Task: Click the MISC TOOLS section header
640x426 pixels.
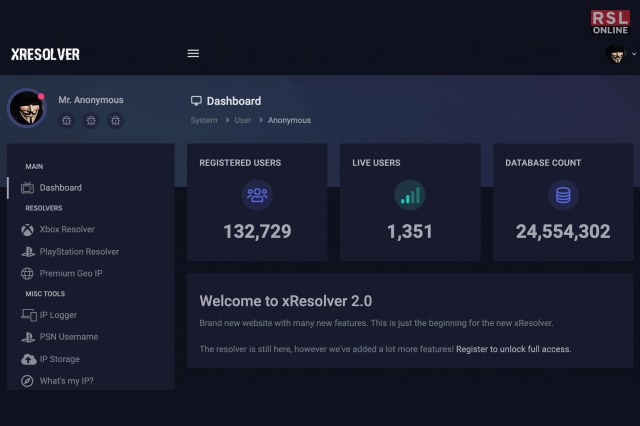Action: click(x=45, y=294)
